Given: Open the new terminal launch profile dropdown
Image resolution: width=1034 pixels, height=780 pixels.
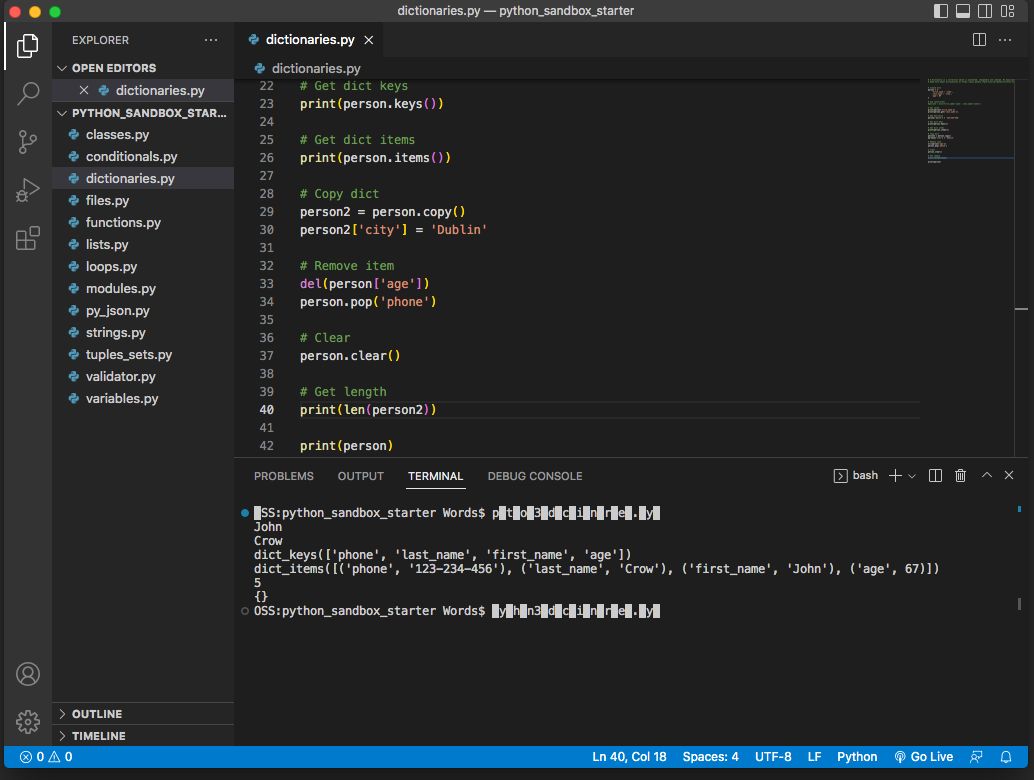Looking at the screenshot, I should pos(911,476).
